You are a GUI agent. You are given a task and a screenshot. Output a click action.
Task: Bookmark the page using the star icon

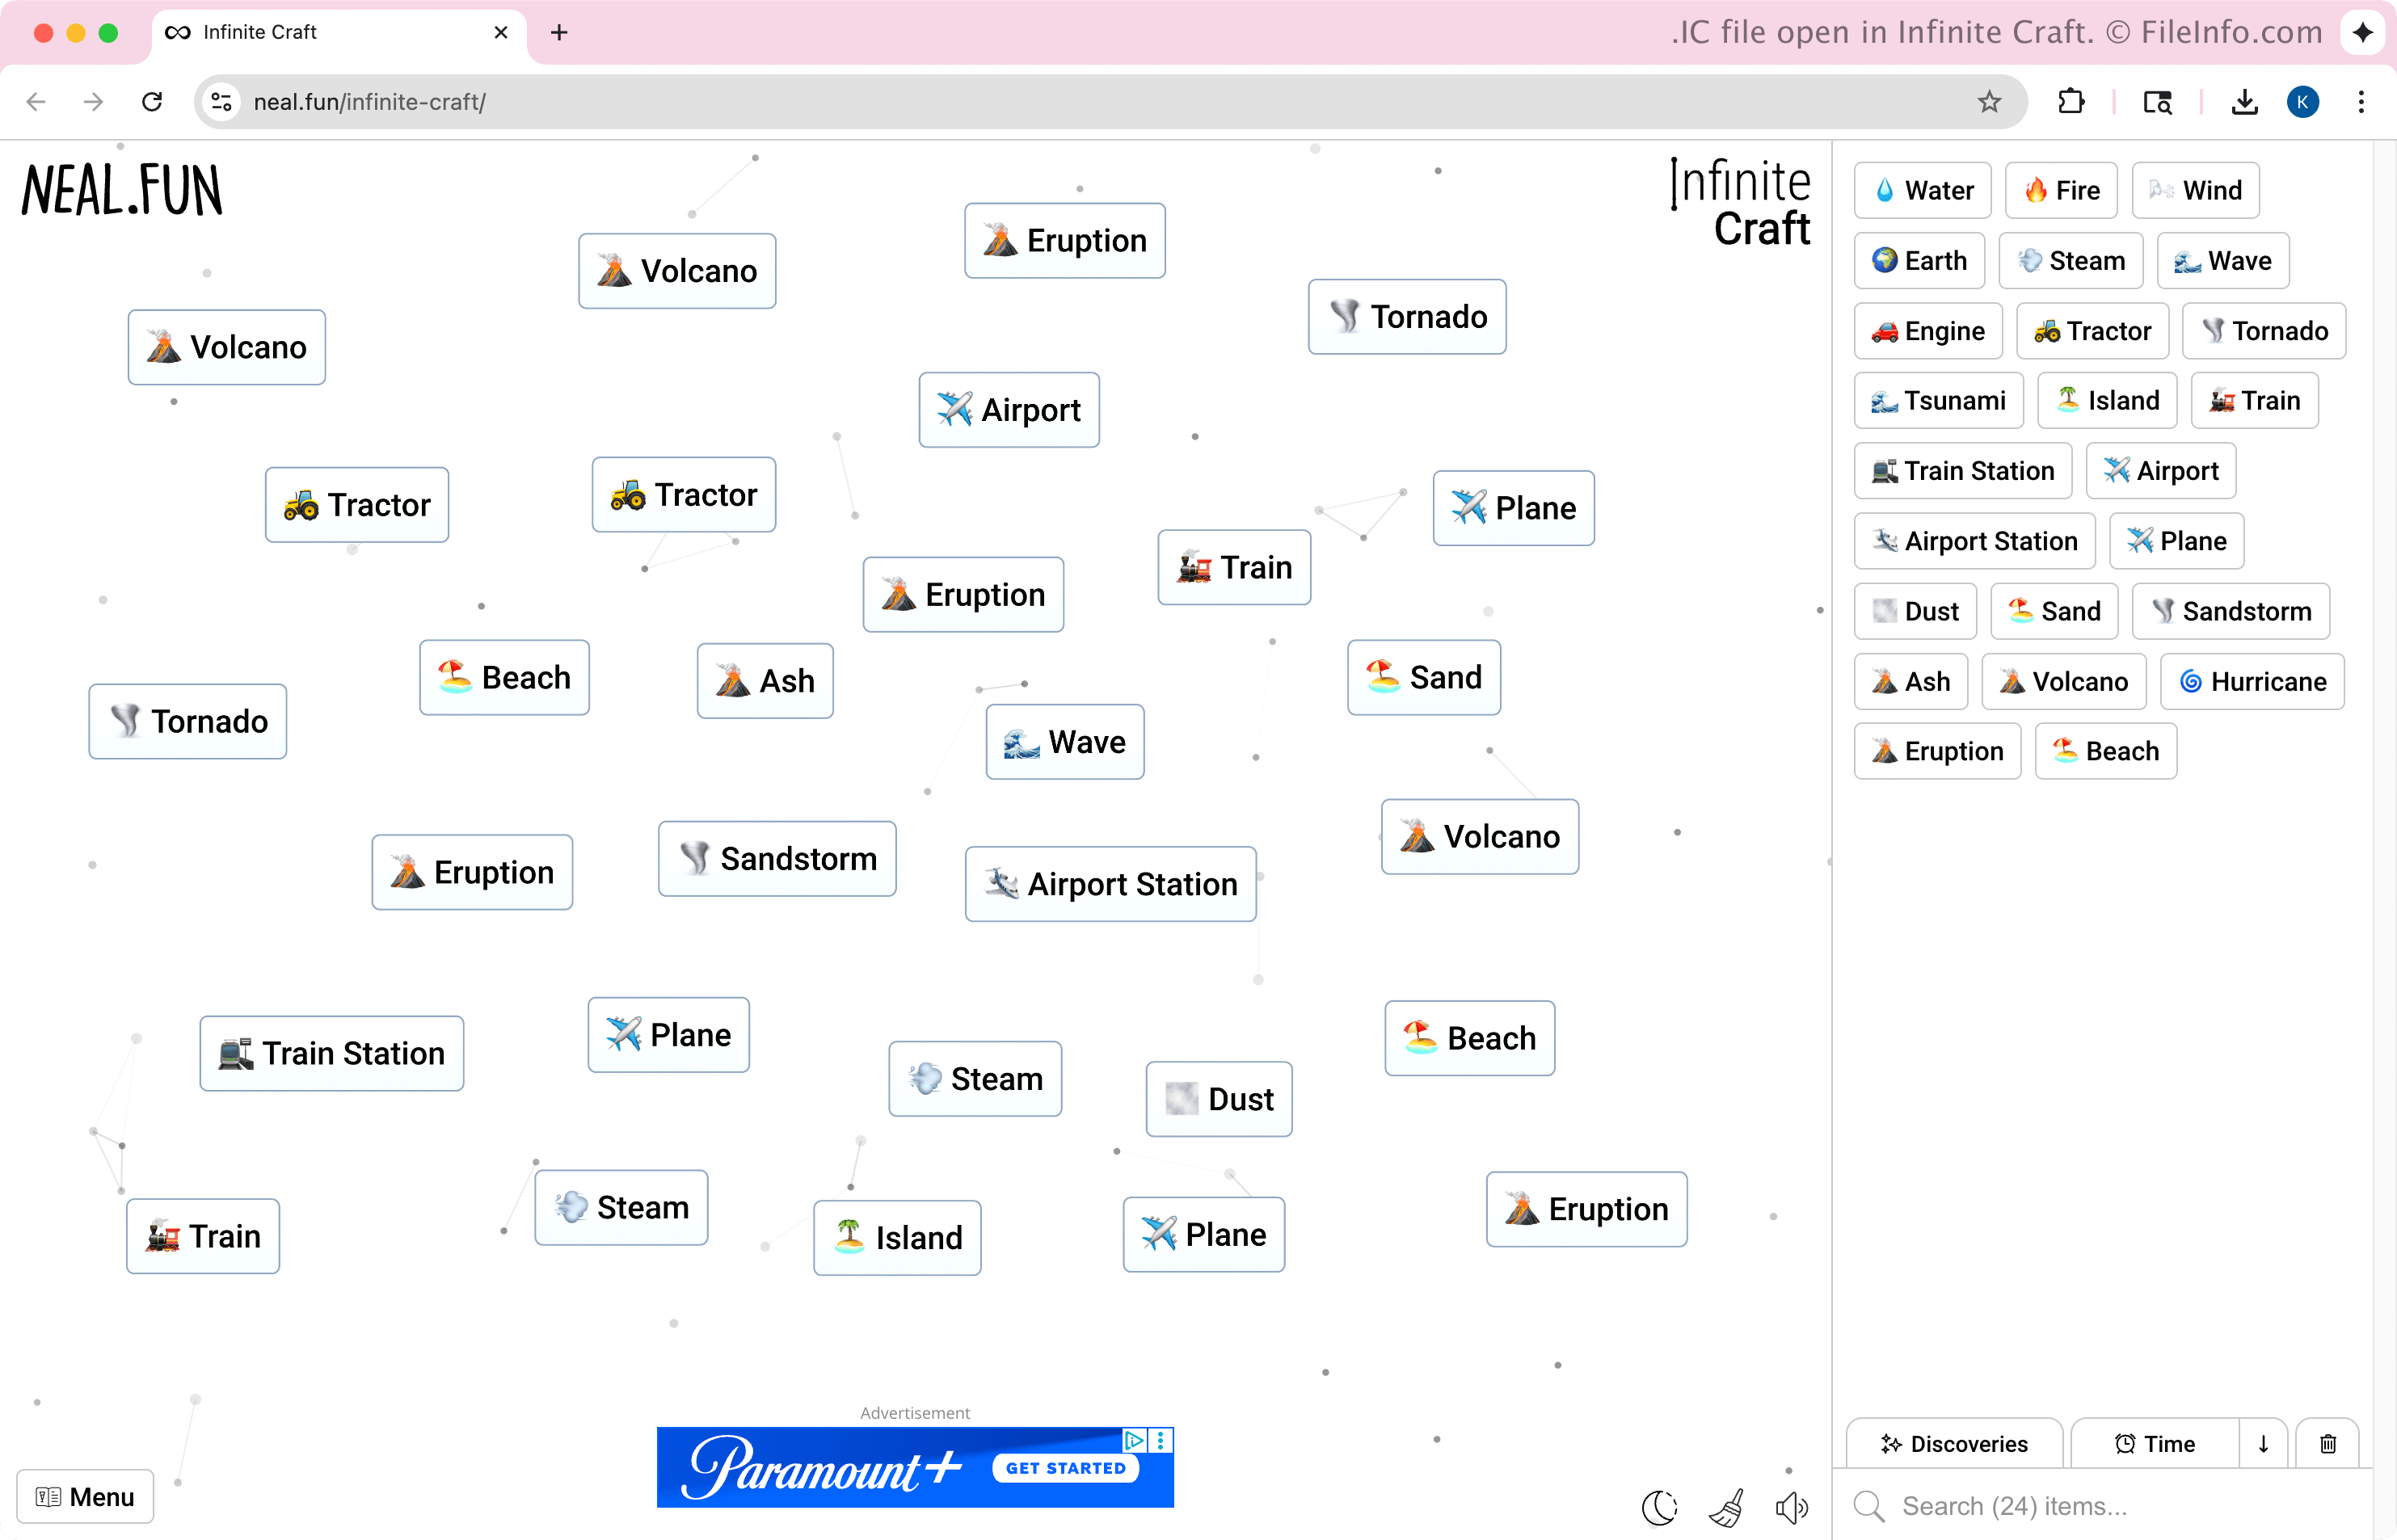[1989, 102]
